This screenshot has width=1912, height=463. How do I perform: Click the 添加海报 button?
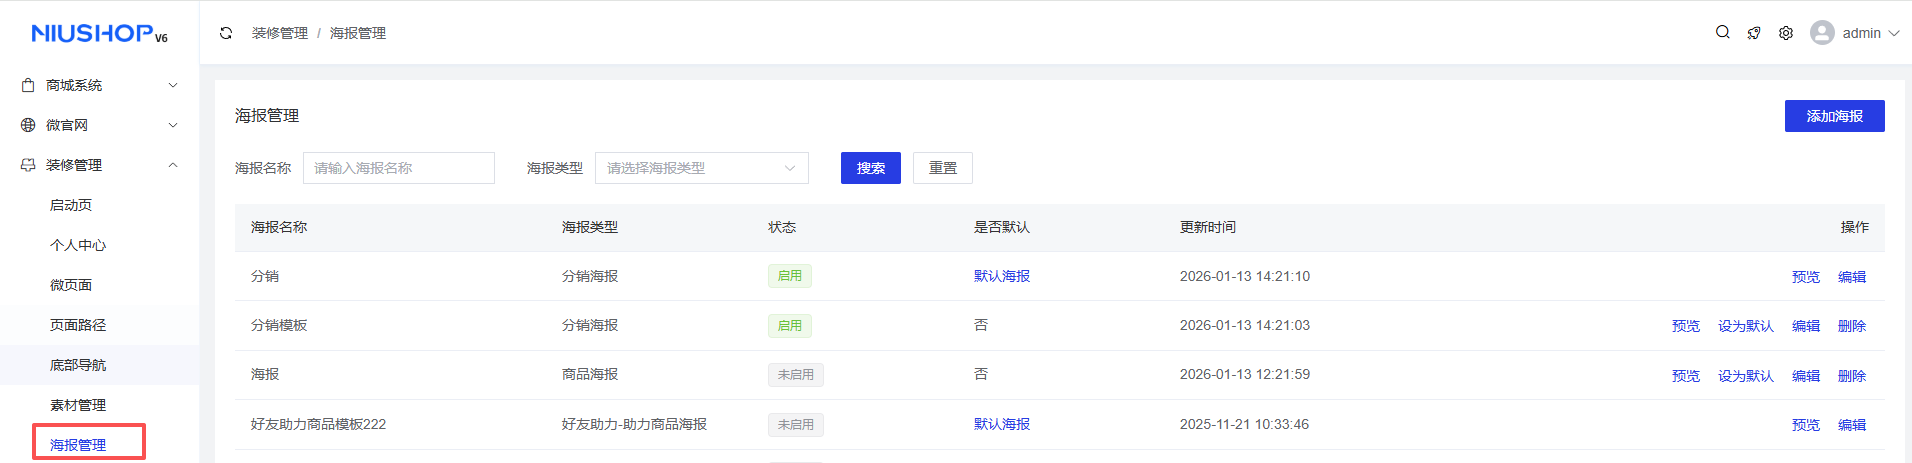click(1834, 116)
